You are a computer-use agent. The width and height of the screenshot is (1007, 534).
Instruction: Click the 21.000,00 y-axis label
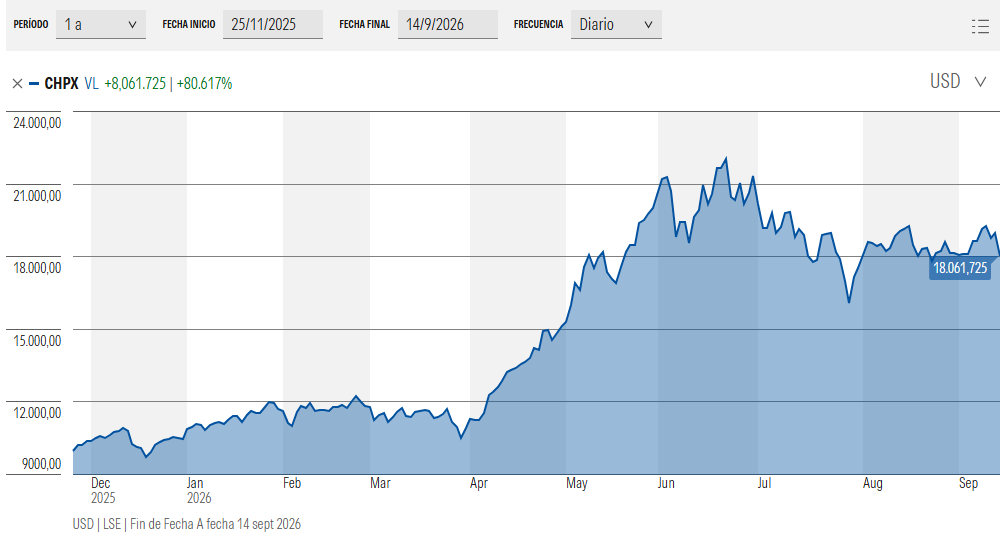37,195
